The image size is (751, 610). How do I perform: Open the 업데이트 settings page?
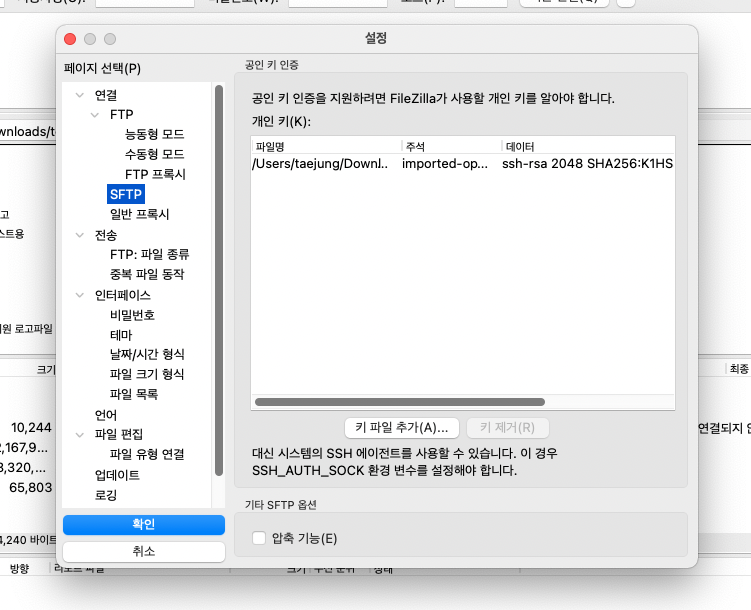pyautogui.click(x=117, y=475)
